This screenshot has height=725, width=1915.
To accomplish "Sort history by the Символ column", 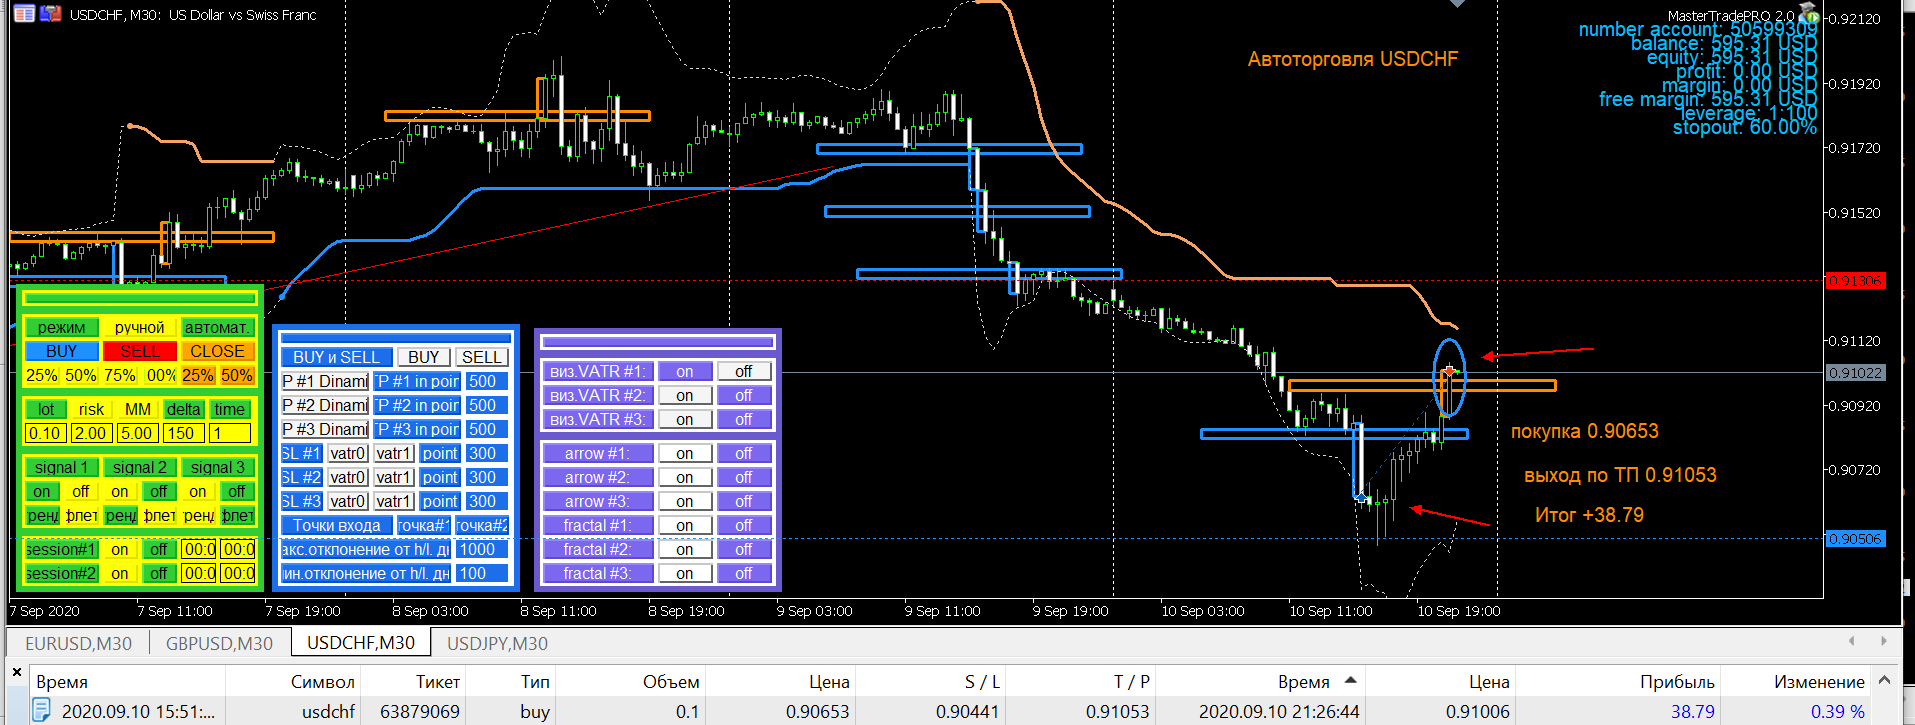I will tap(322, 681).
